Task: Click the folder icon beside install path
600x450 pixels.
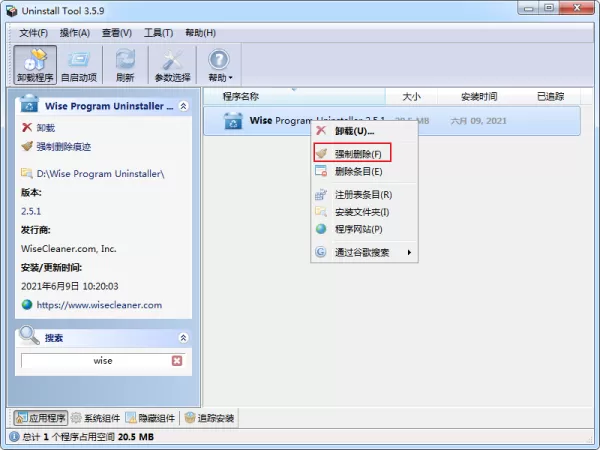Action: coord(27,173)
